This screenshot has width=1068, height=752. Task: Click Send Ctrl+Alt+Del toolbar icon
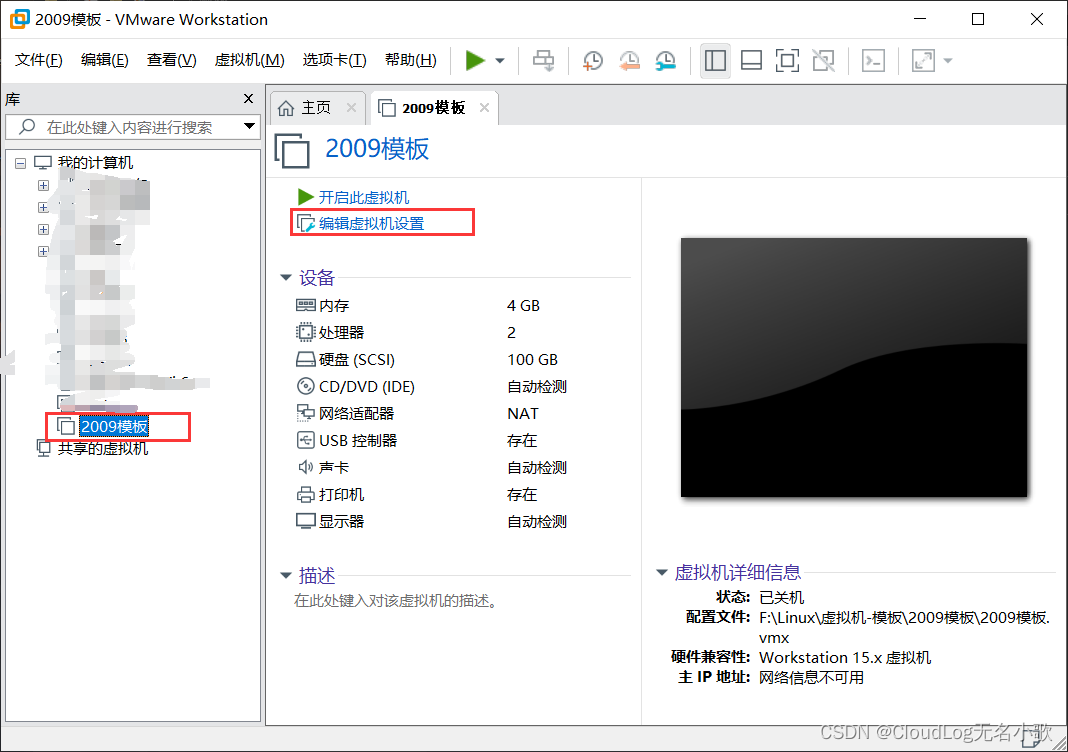544,61
